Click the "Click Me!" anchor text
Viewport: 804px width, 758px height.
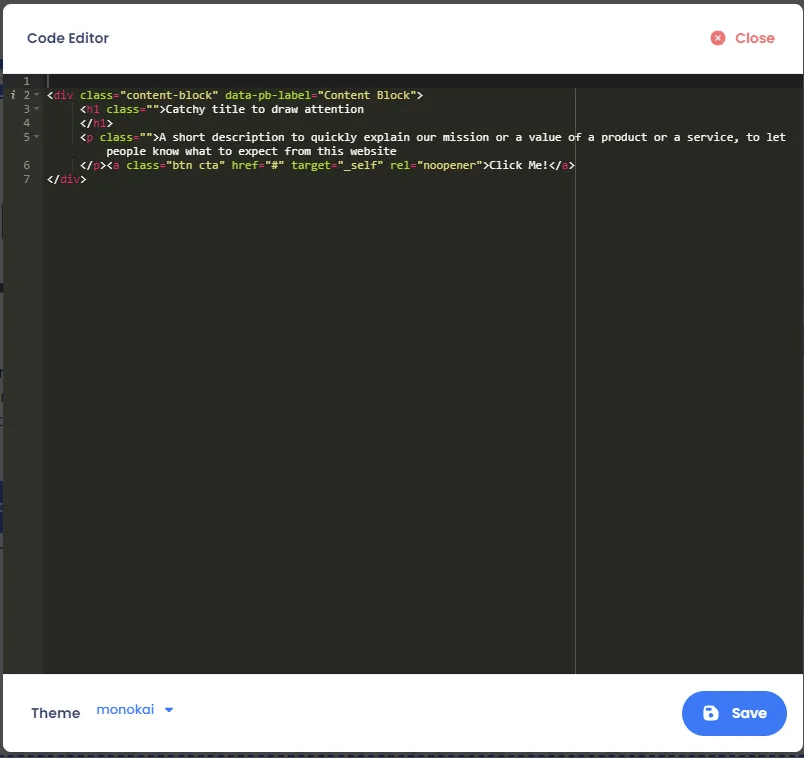[518, 165]
